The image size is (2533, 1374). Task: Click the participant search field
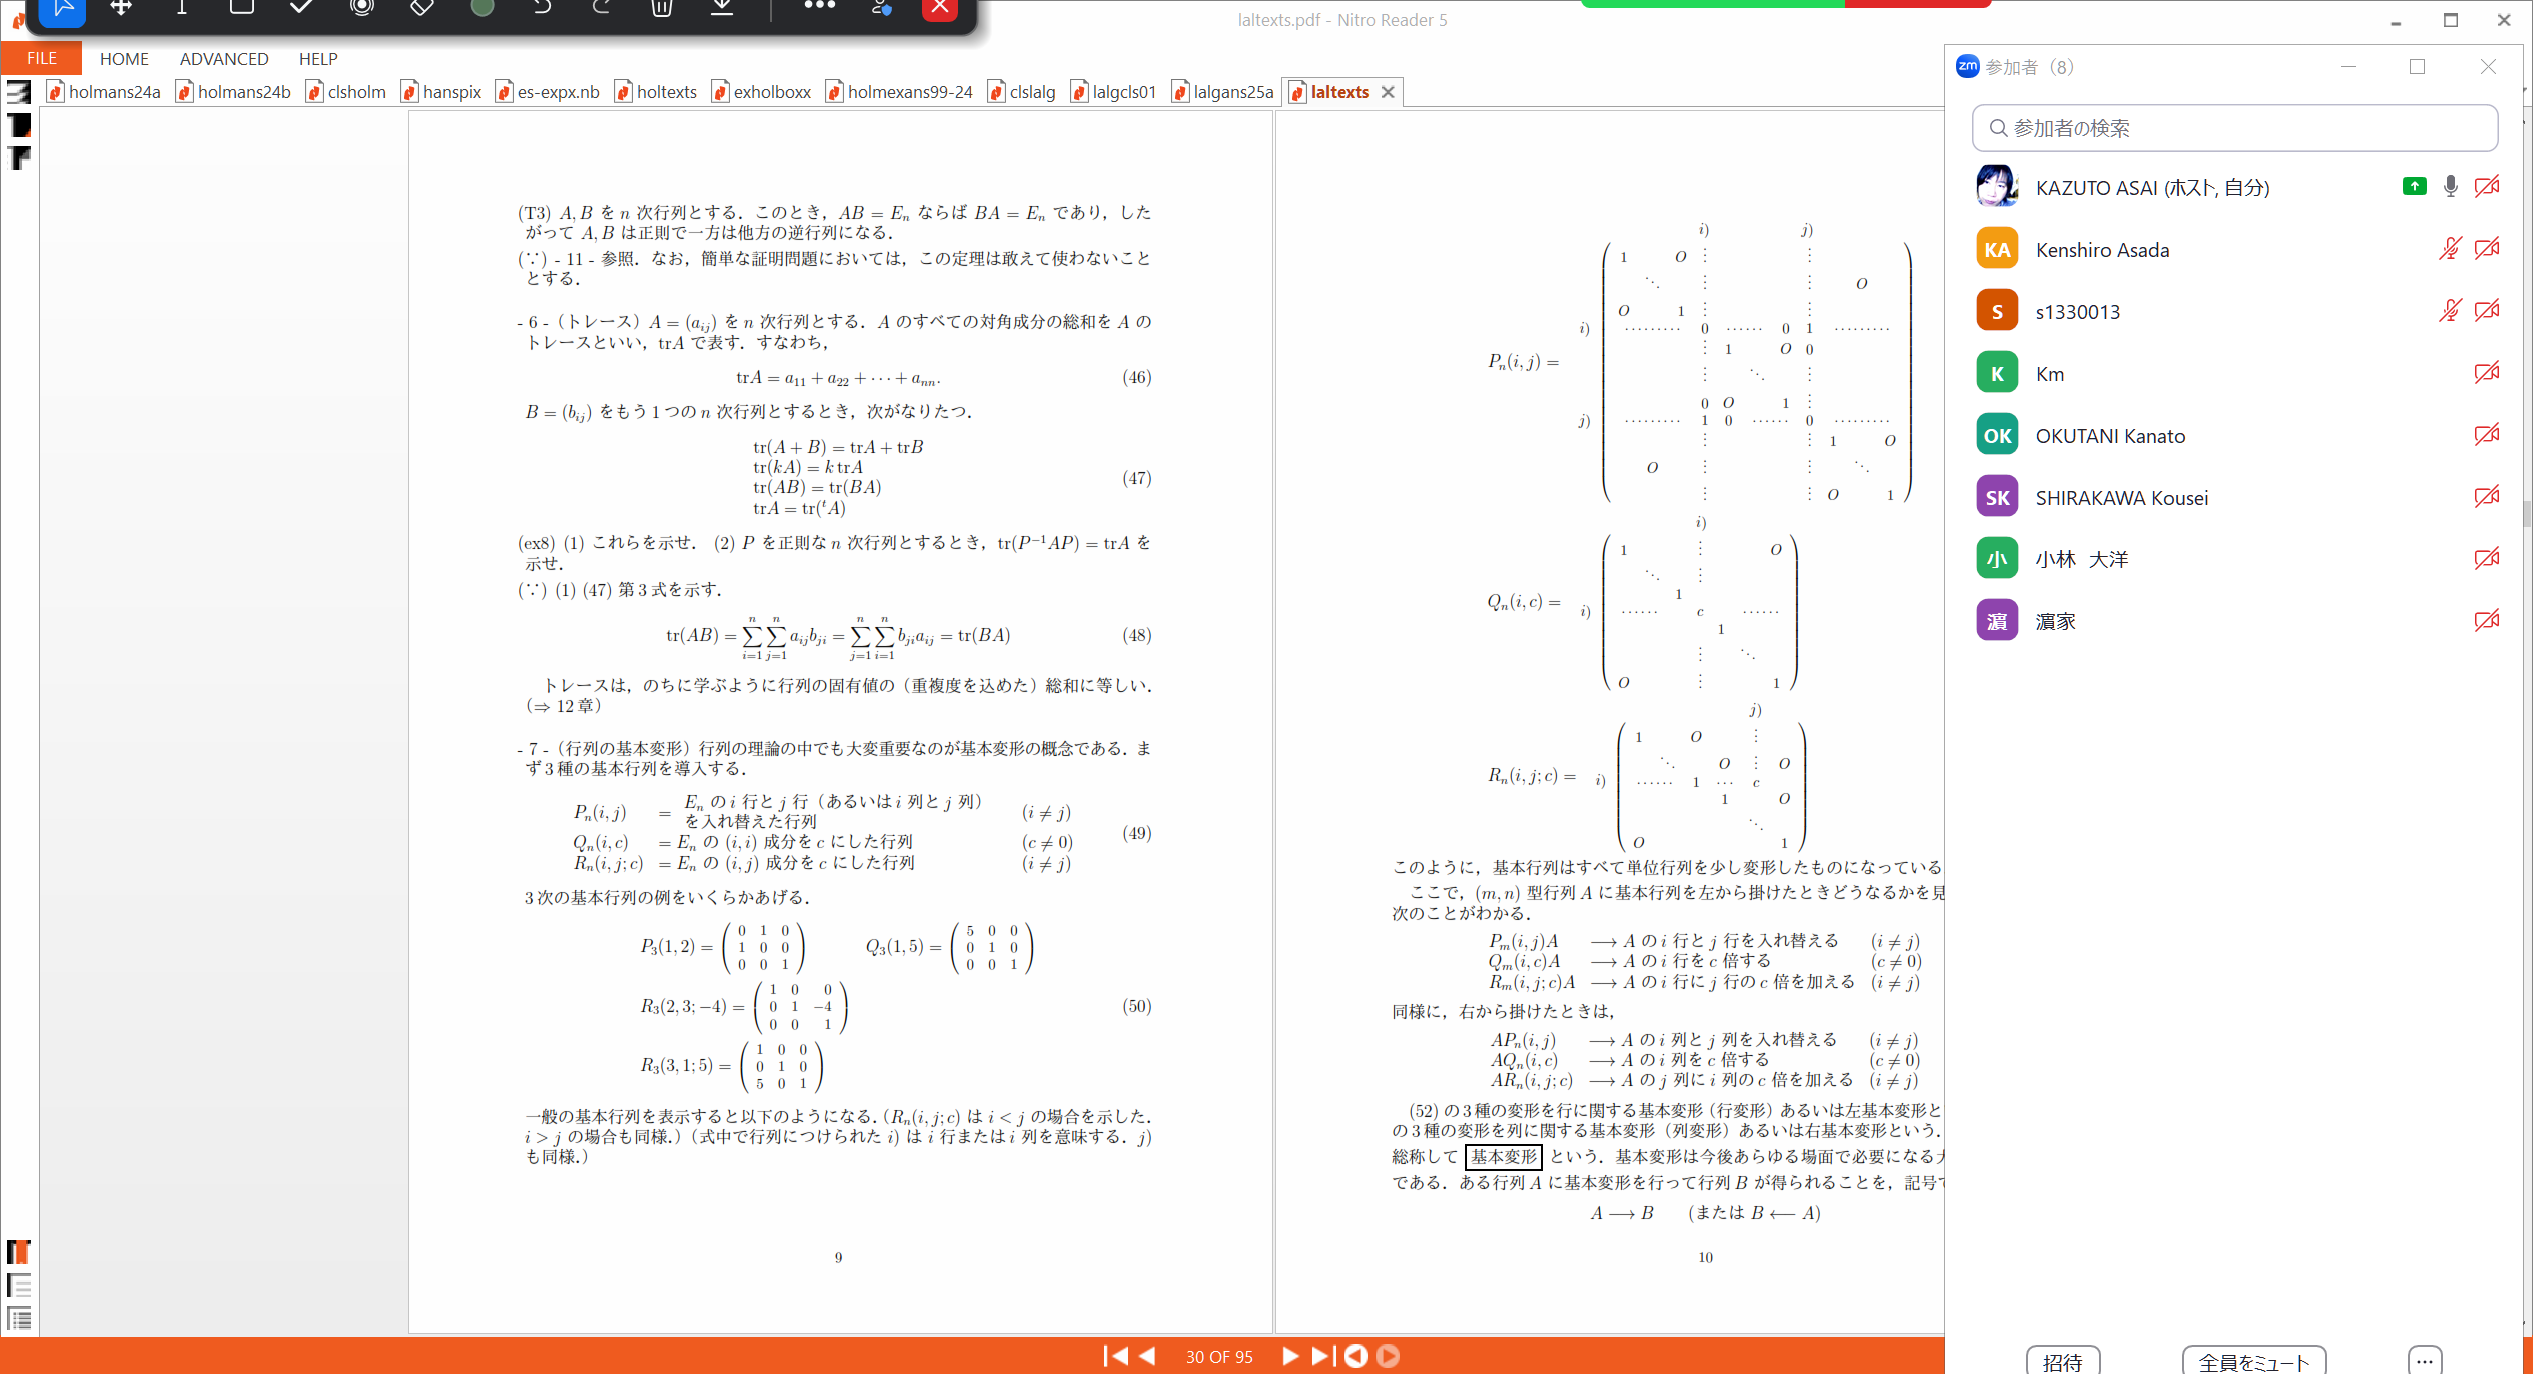pyautogui.click(x=2235, y=128)
